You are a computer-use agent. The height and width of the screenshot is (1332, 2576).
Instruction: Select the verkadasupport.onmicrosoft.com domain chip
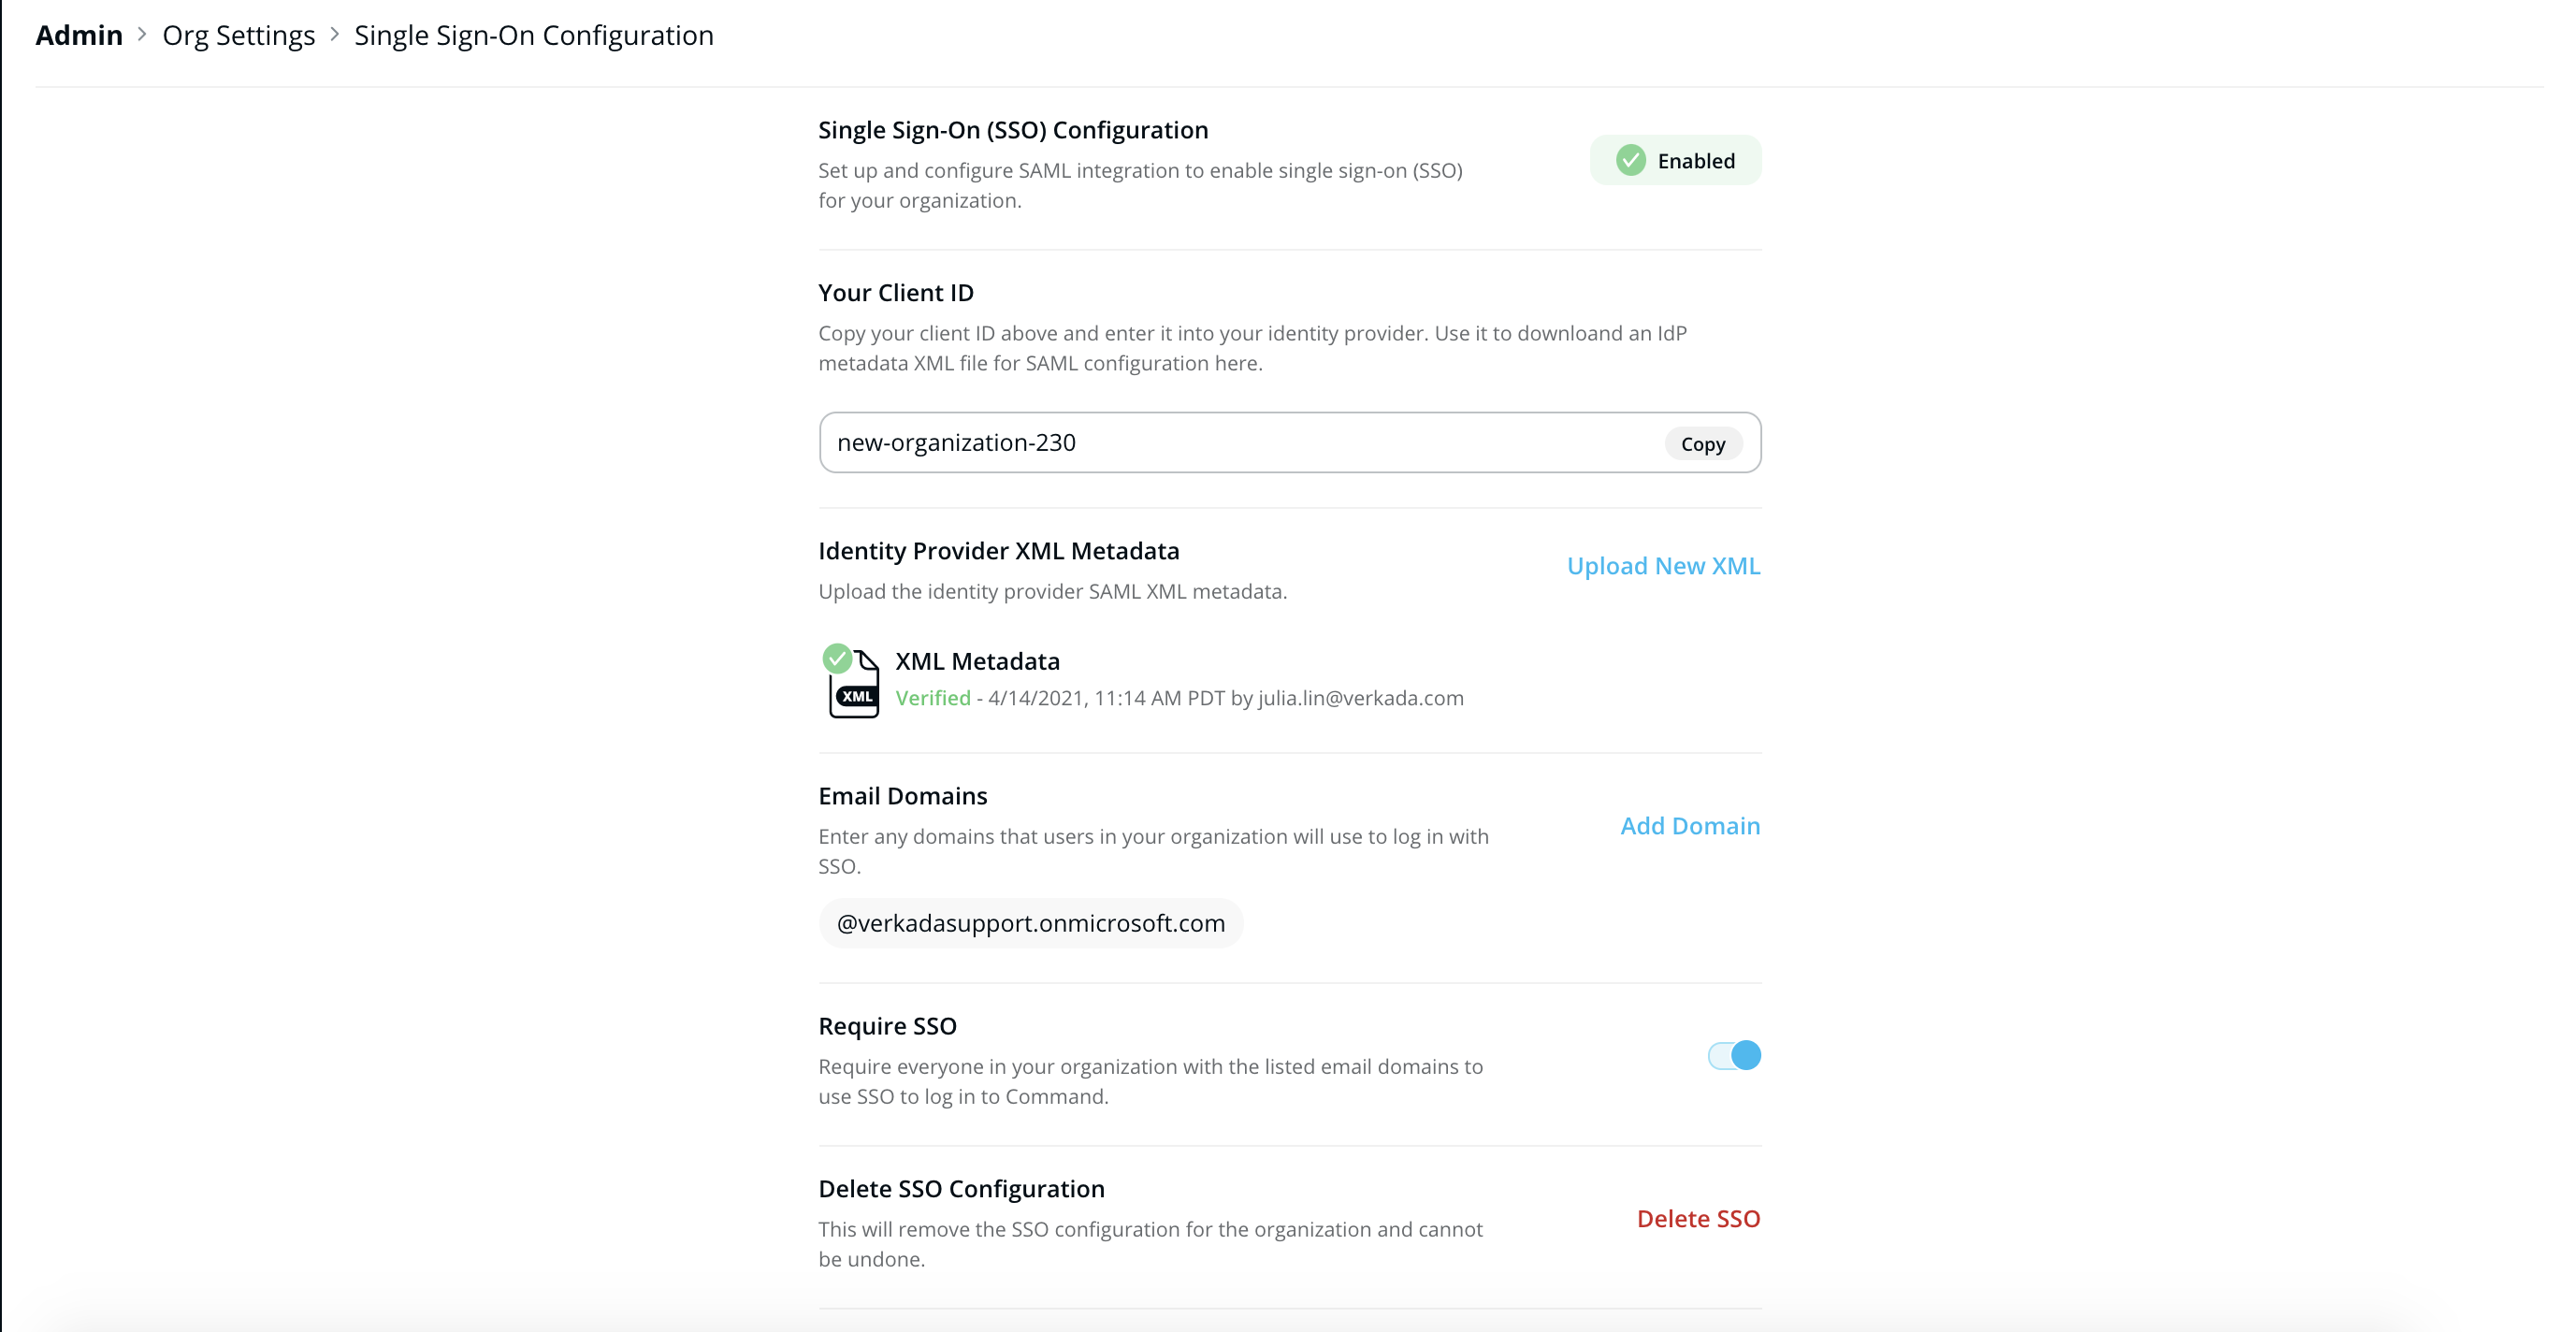1030,922
